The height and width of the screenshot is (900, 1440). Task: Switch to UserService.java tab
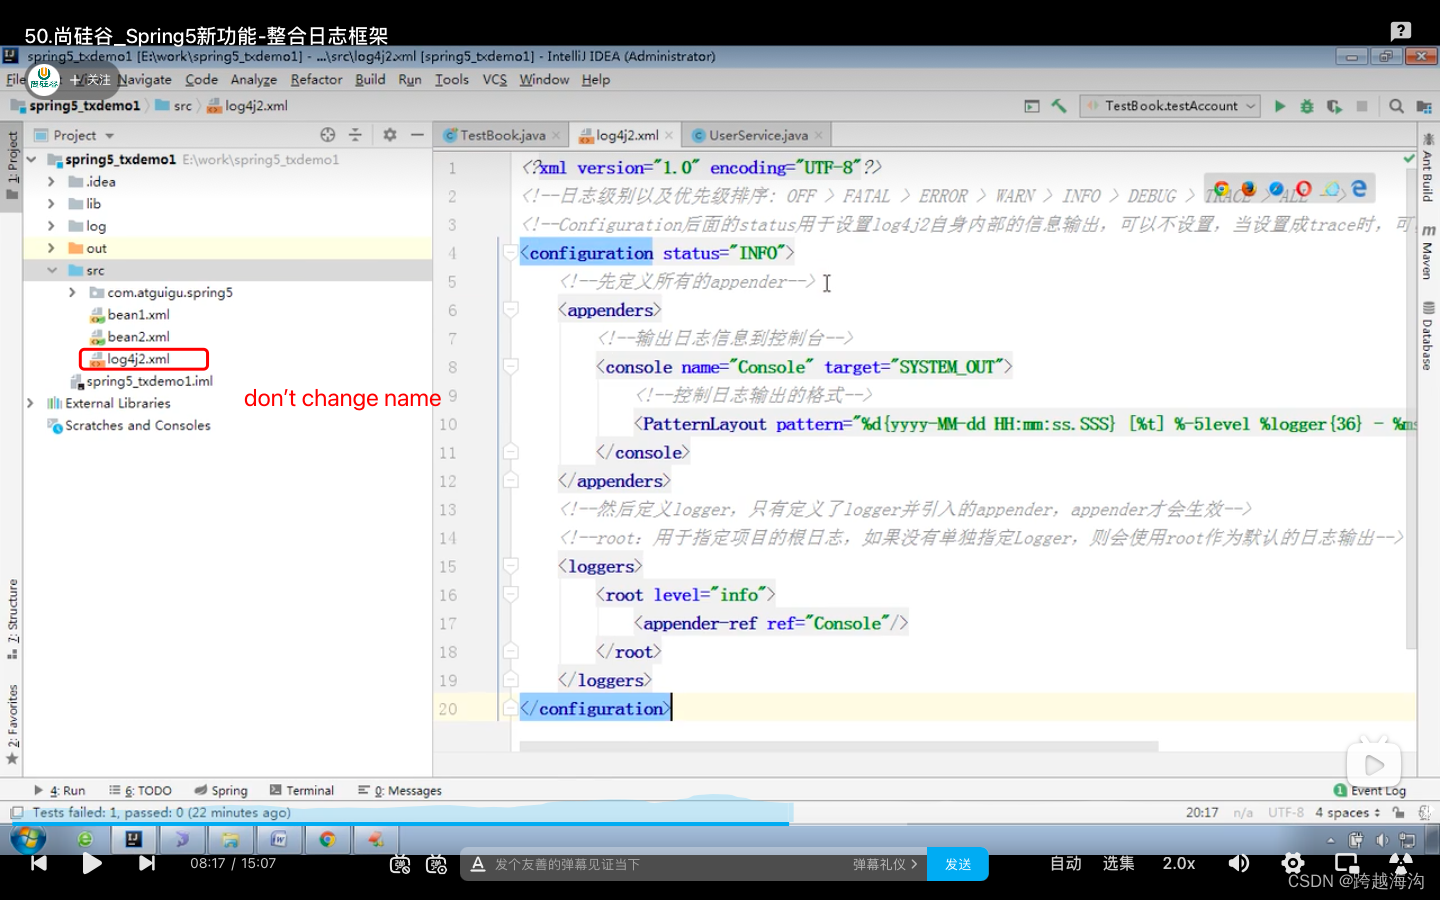click(758, 135)
